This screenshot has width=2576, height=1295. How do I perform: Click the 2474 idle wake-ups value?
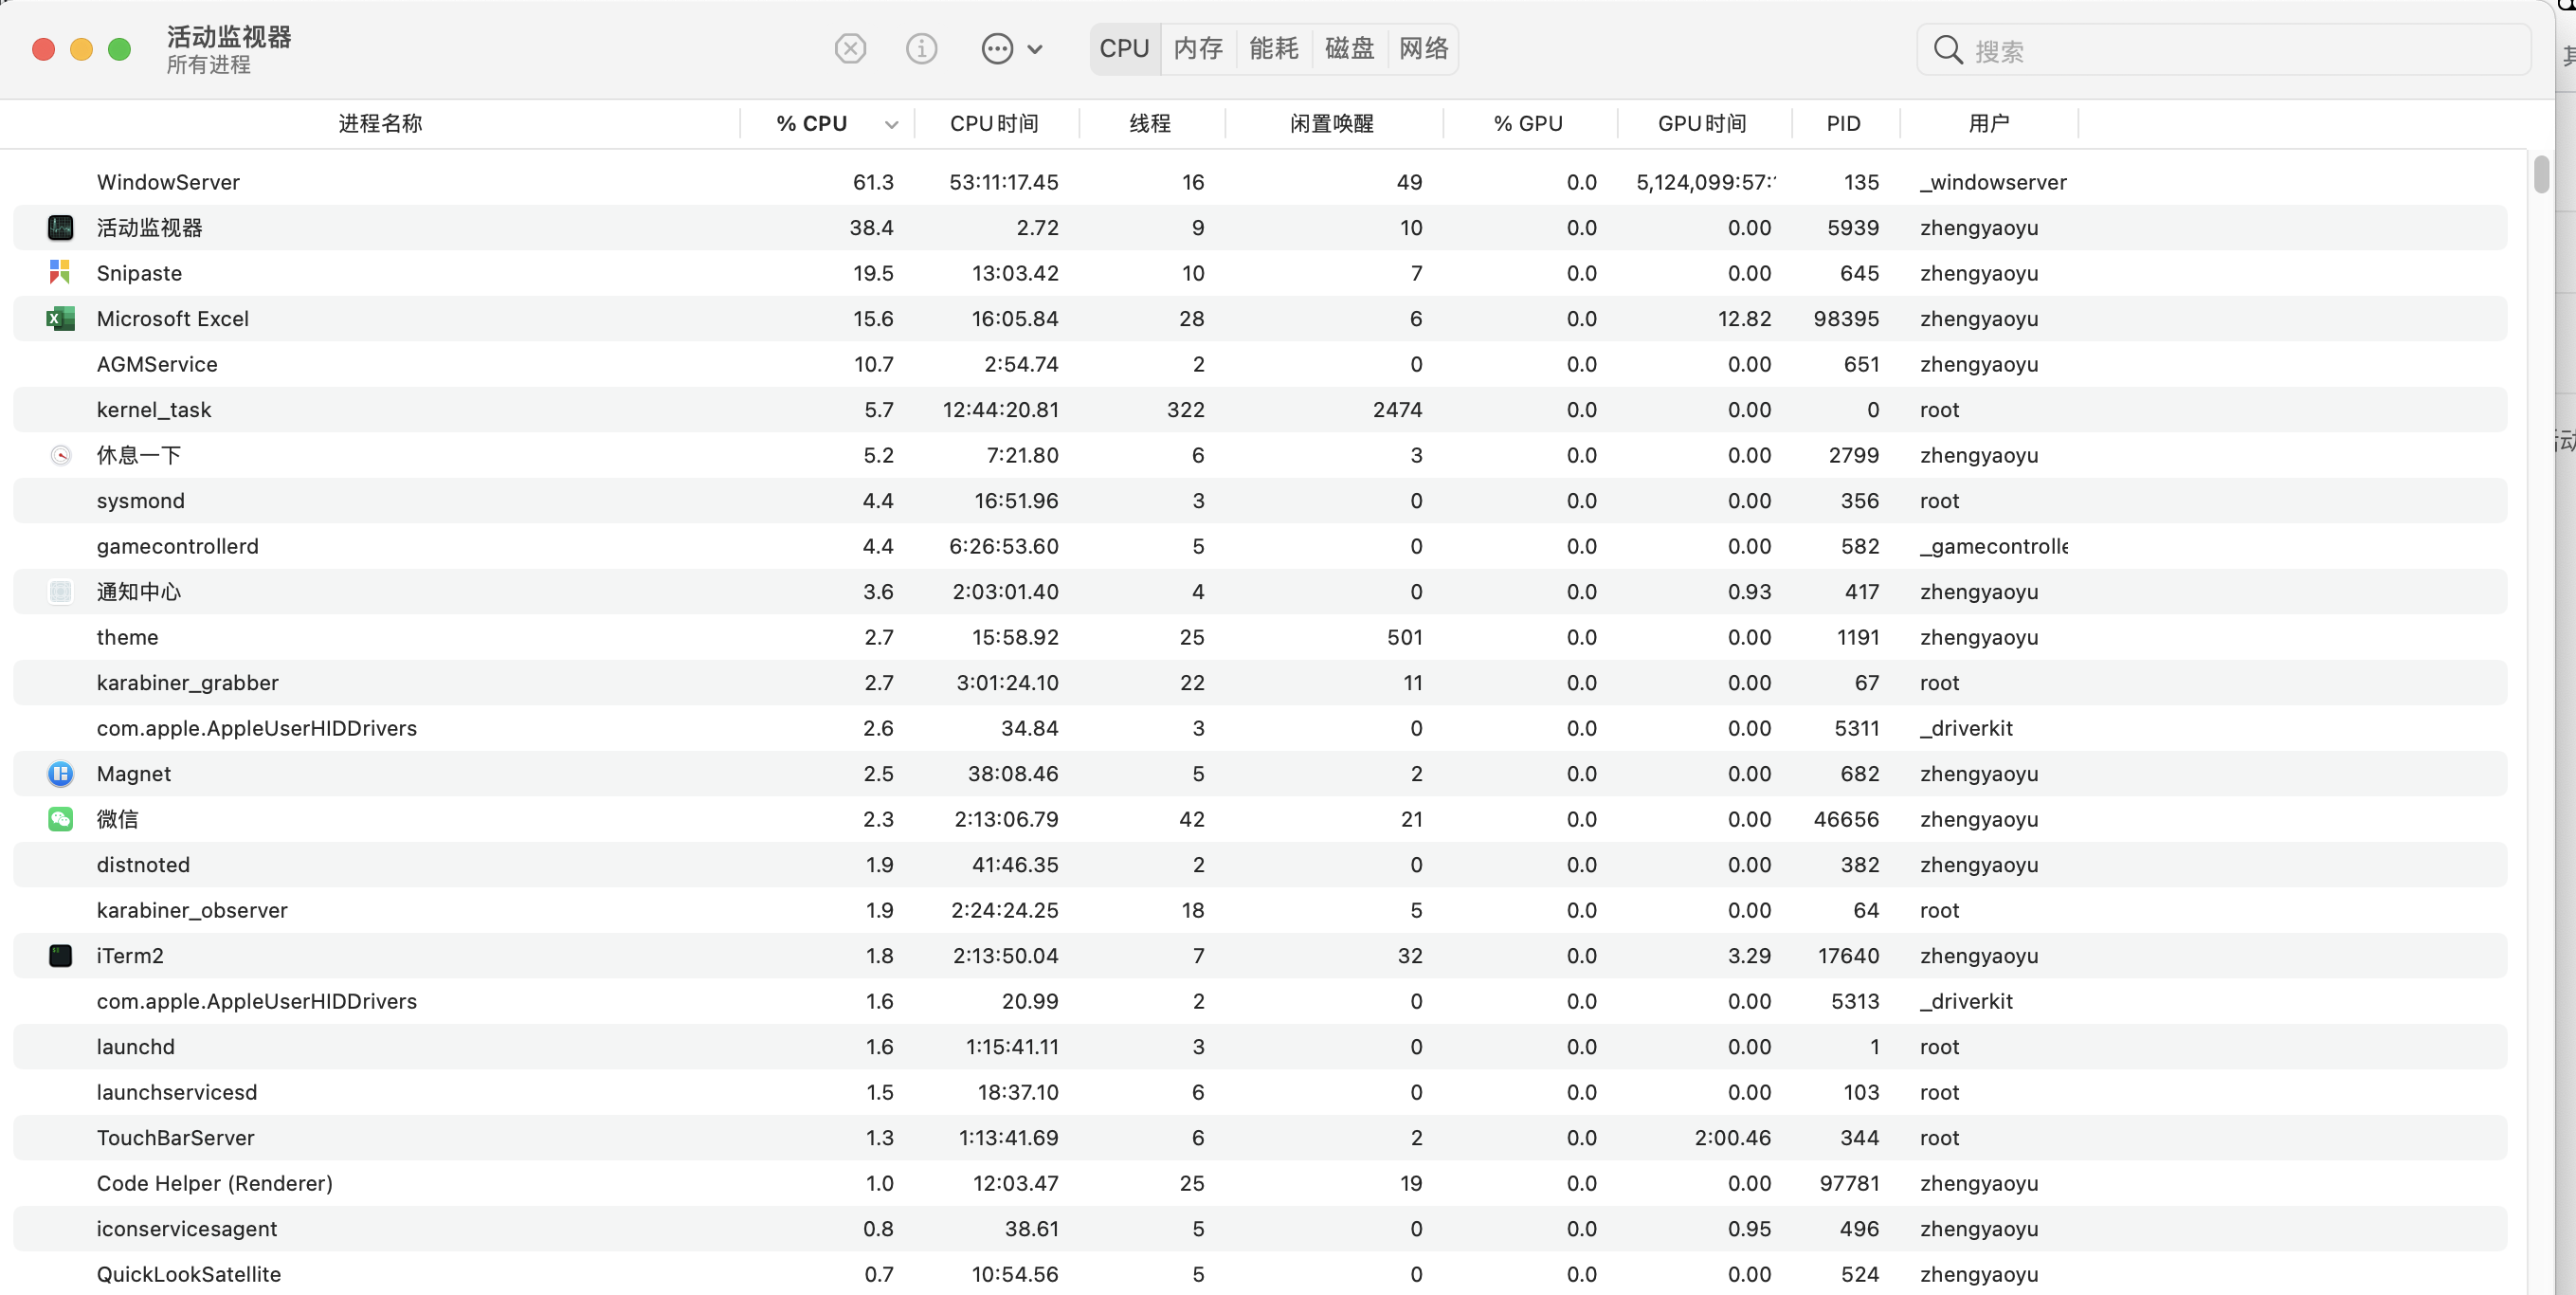pyautogui.click(x=1397, y=410)
